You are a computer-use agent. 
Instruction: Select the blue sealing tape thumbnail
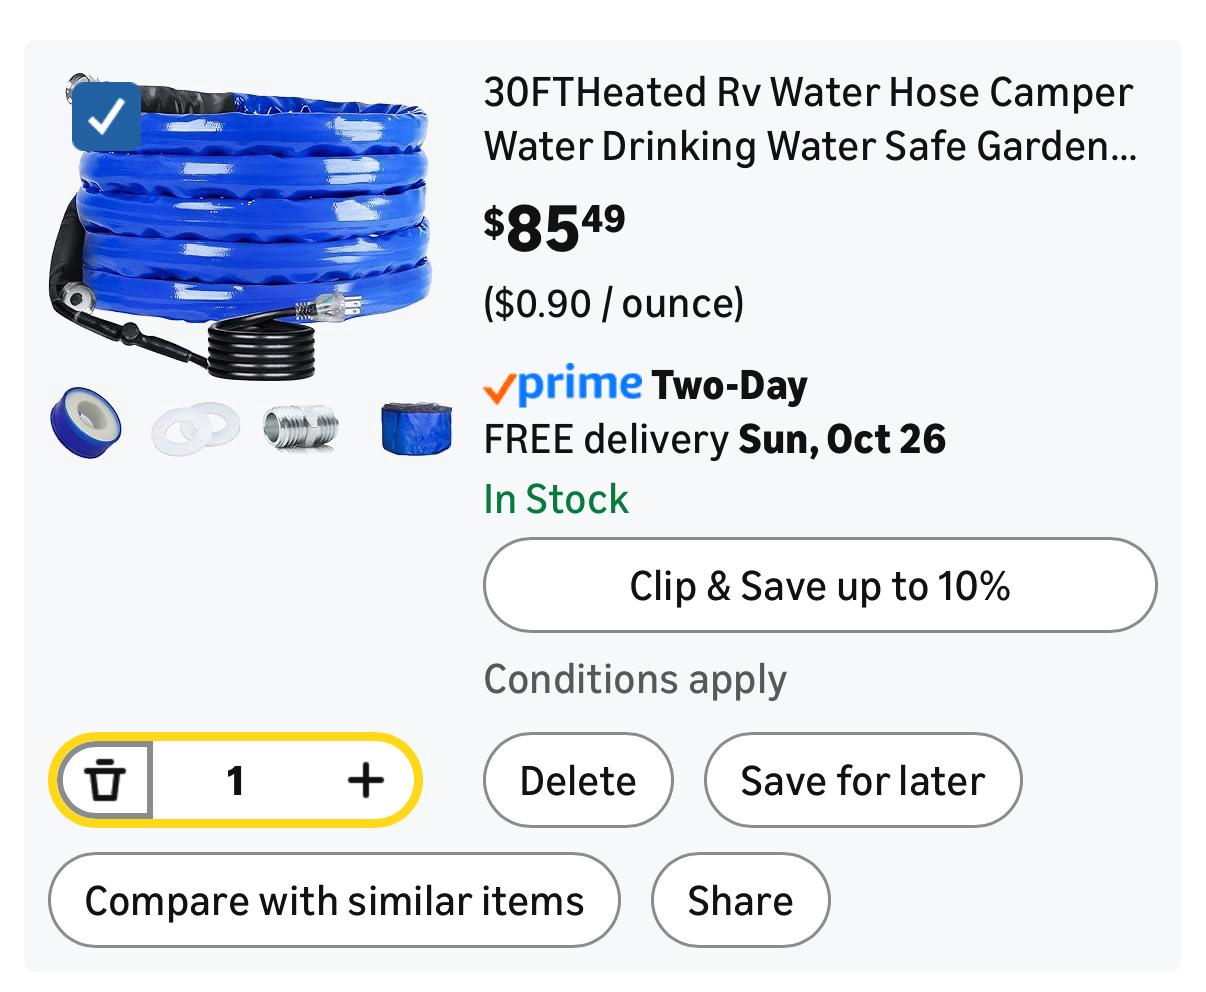[x=85, y=427]
